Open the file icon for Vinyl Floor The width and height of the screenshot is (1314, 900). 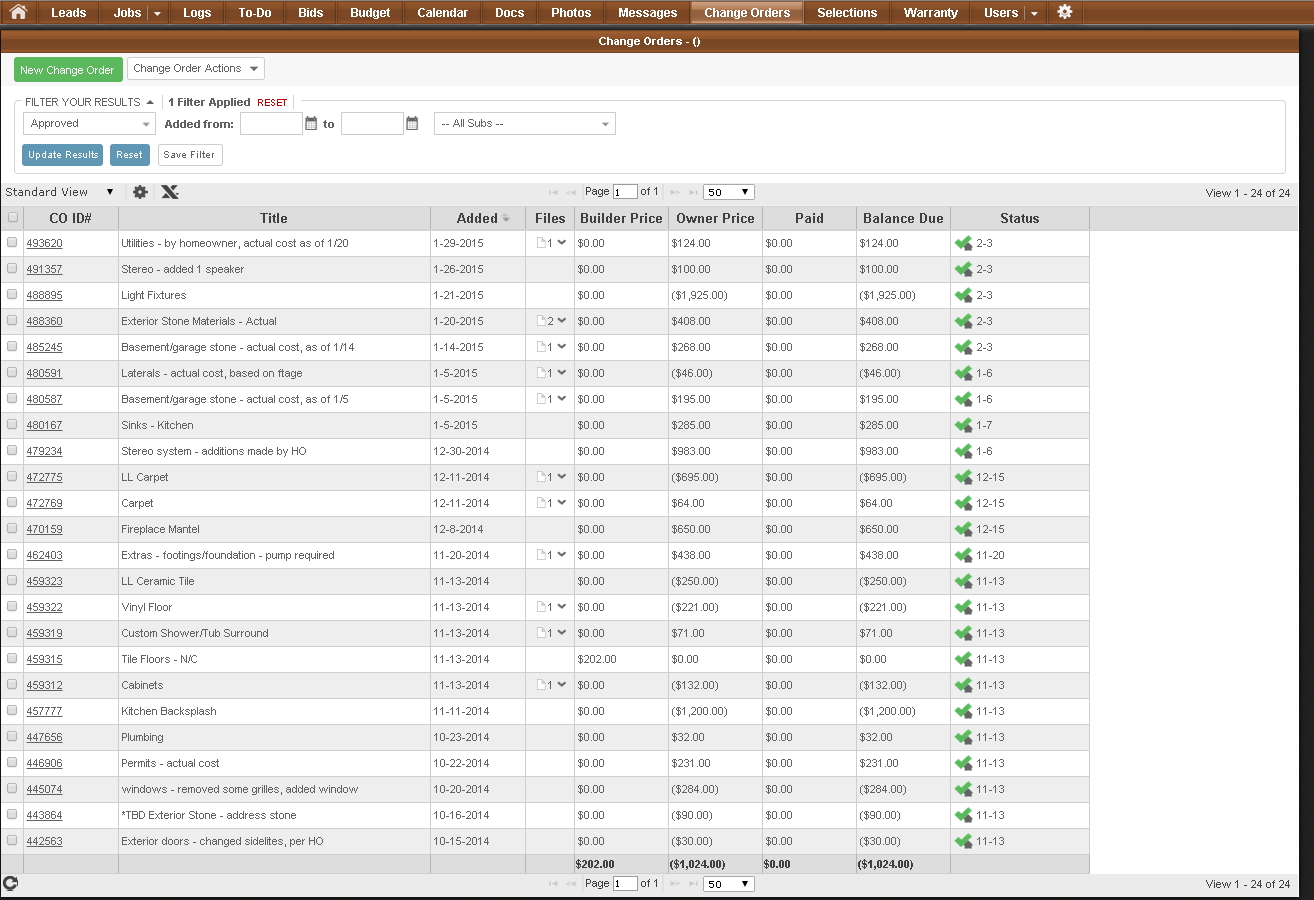pos(542,607)
